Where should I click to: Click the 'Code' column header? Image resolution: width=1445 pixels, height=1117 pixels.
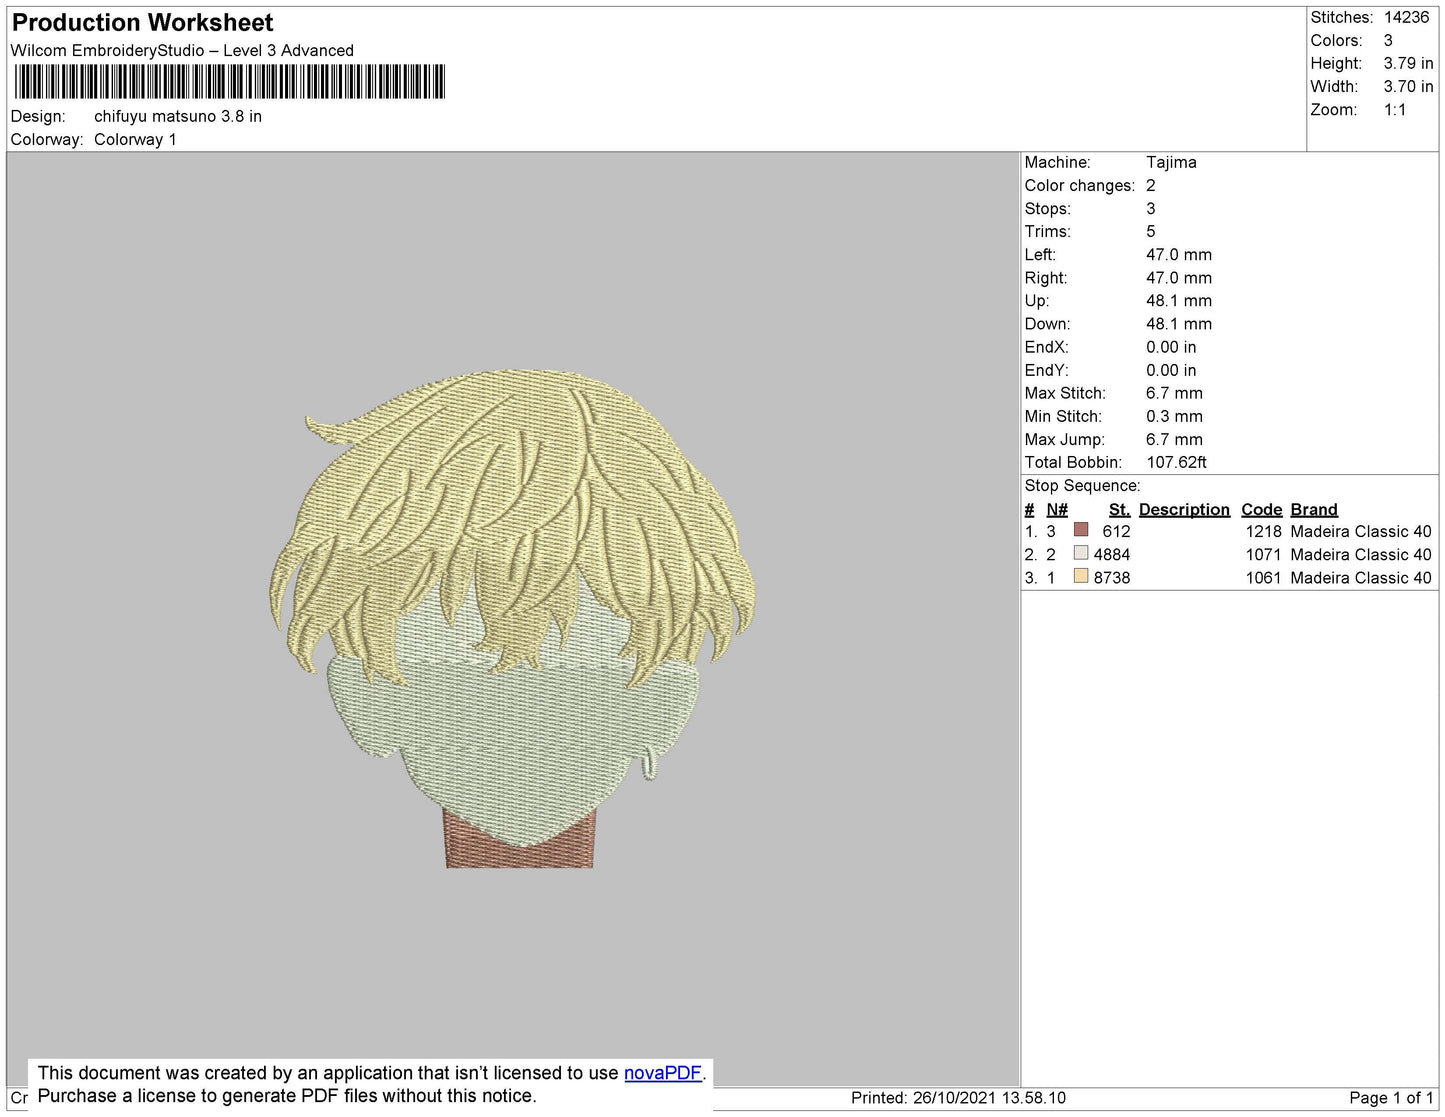(x=1261, y=510)
